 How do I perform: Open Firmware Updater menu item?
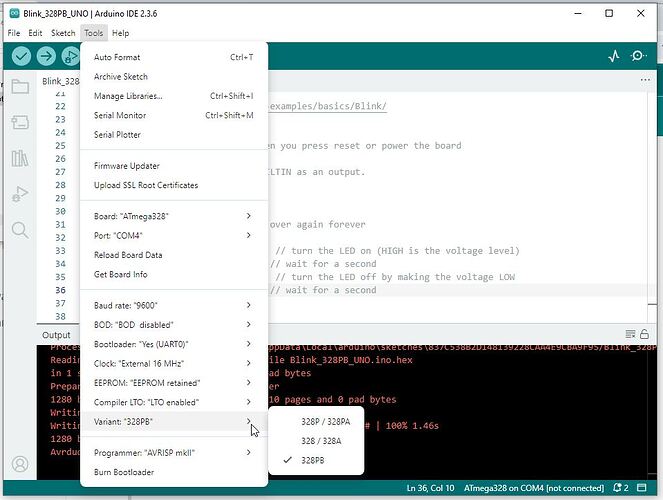click(174, 166)
